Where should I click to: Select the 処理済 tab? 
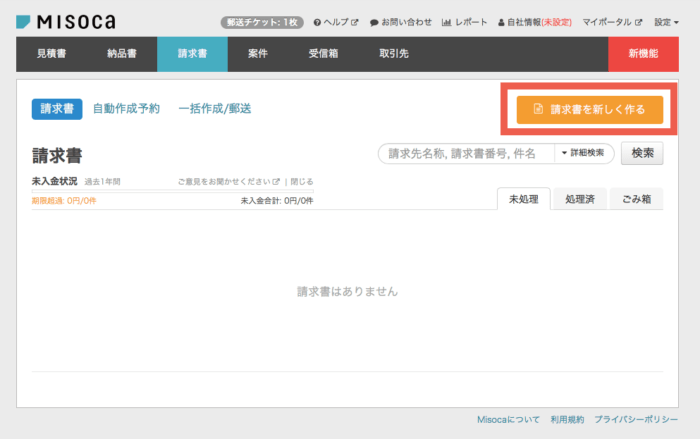(x=579, y=199)
